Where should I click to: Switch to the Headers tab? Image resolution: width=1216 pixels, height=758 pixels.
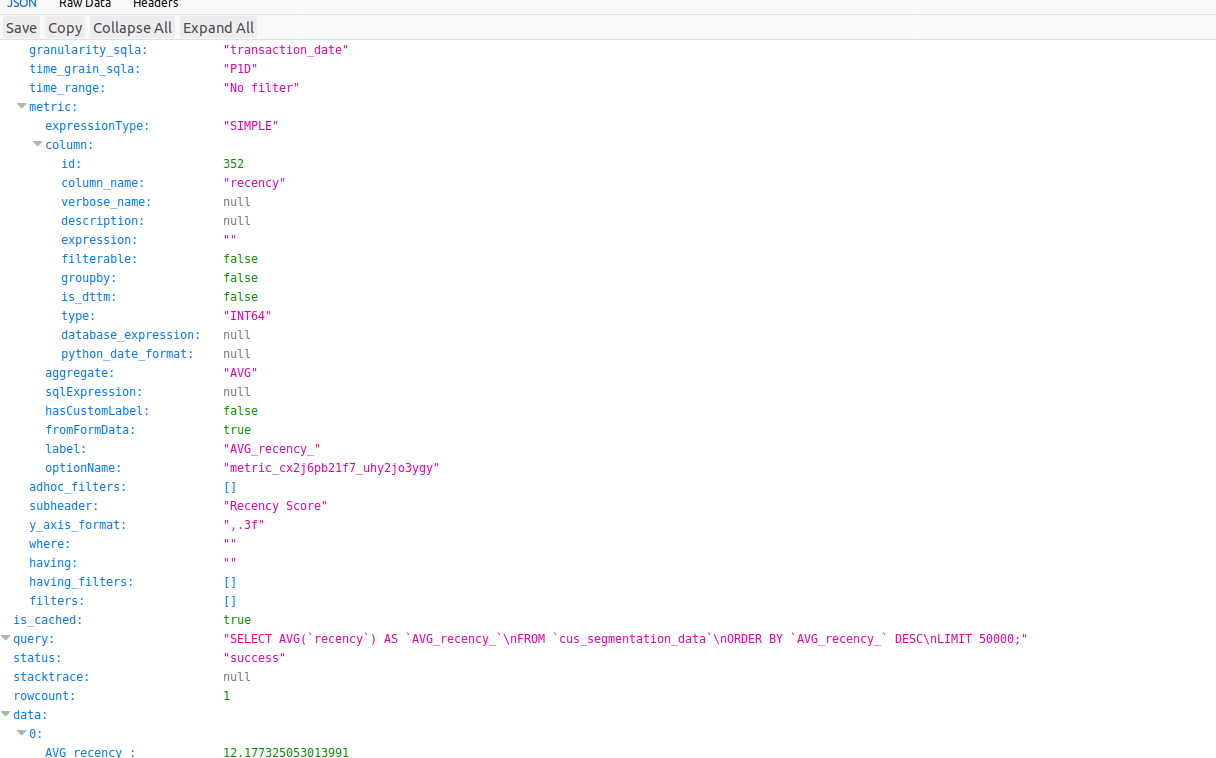[155, 5]
